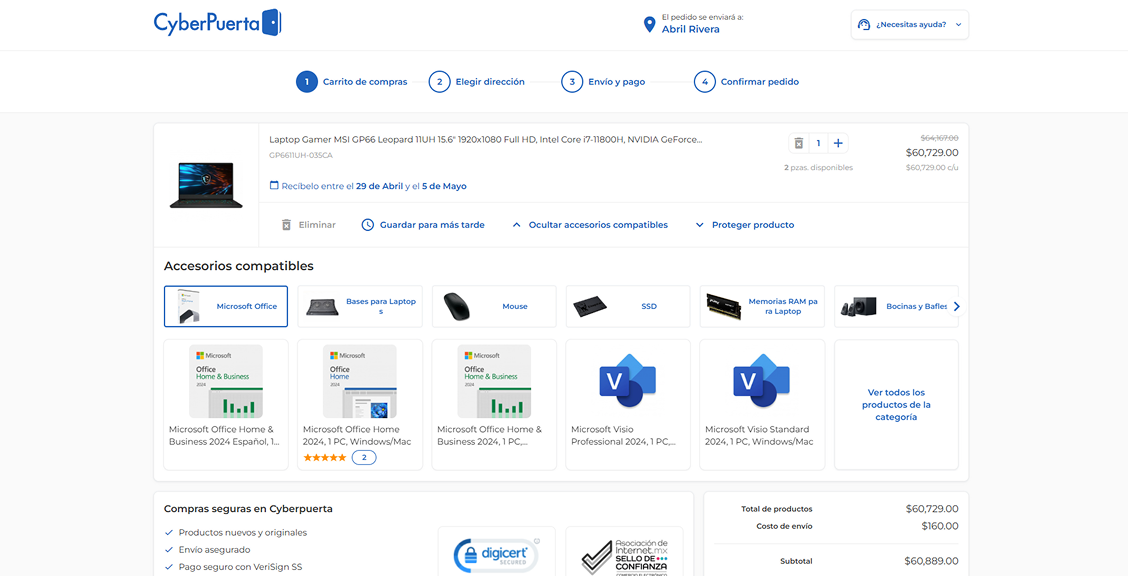
Task: Click the blue location pin icon
Action: tap(651, 24)
